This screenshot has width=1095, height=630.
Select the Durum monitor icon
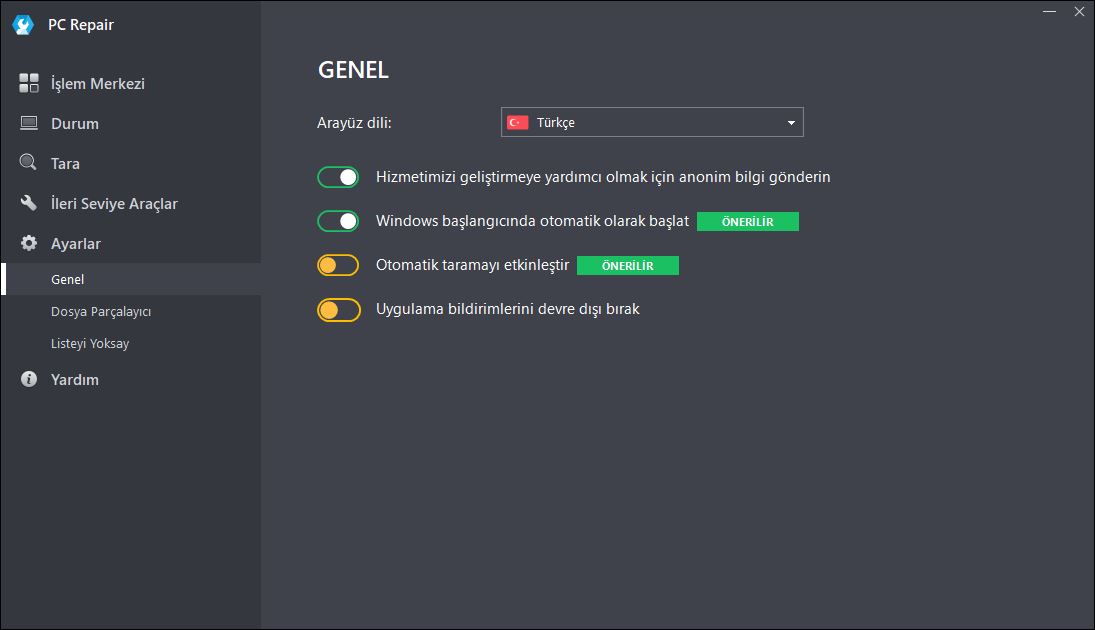pos(29,123)
